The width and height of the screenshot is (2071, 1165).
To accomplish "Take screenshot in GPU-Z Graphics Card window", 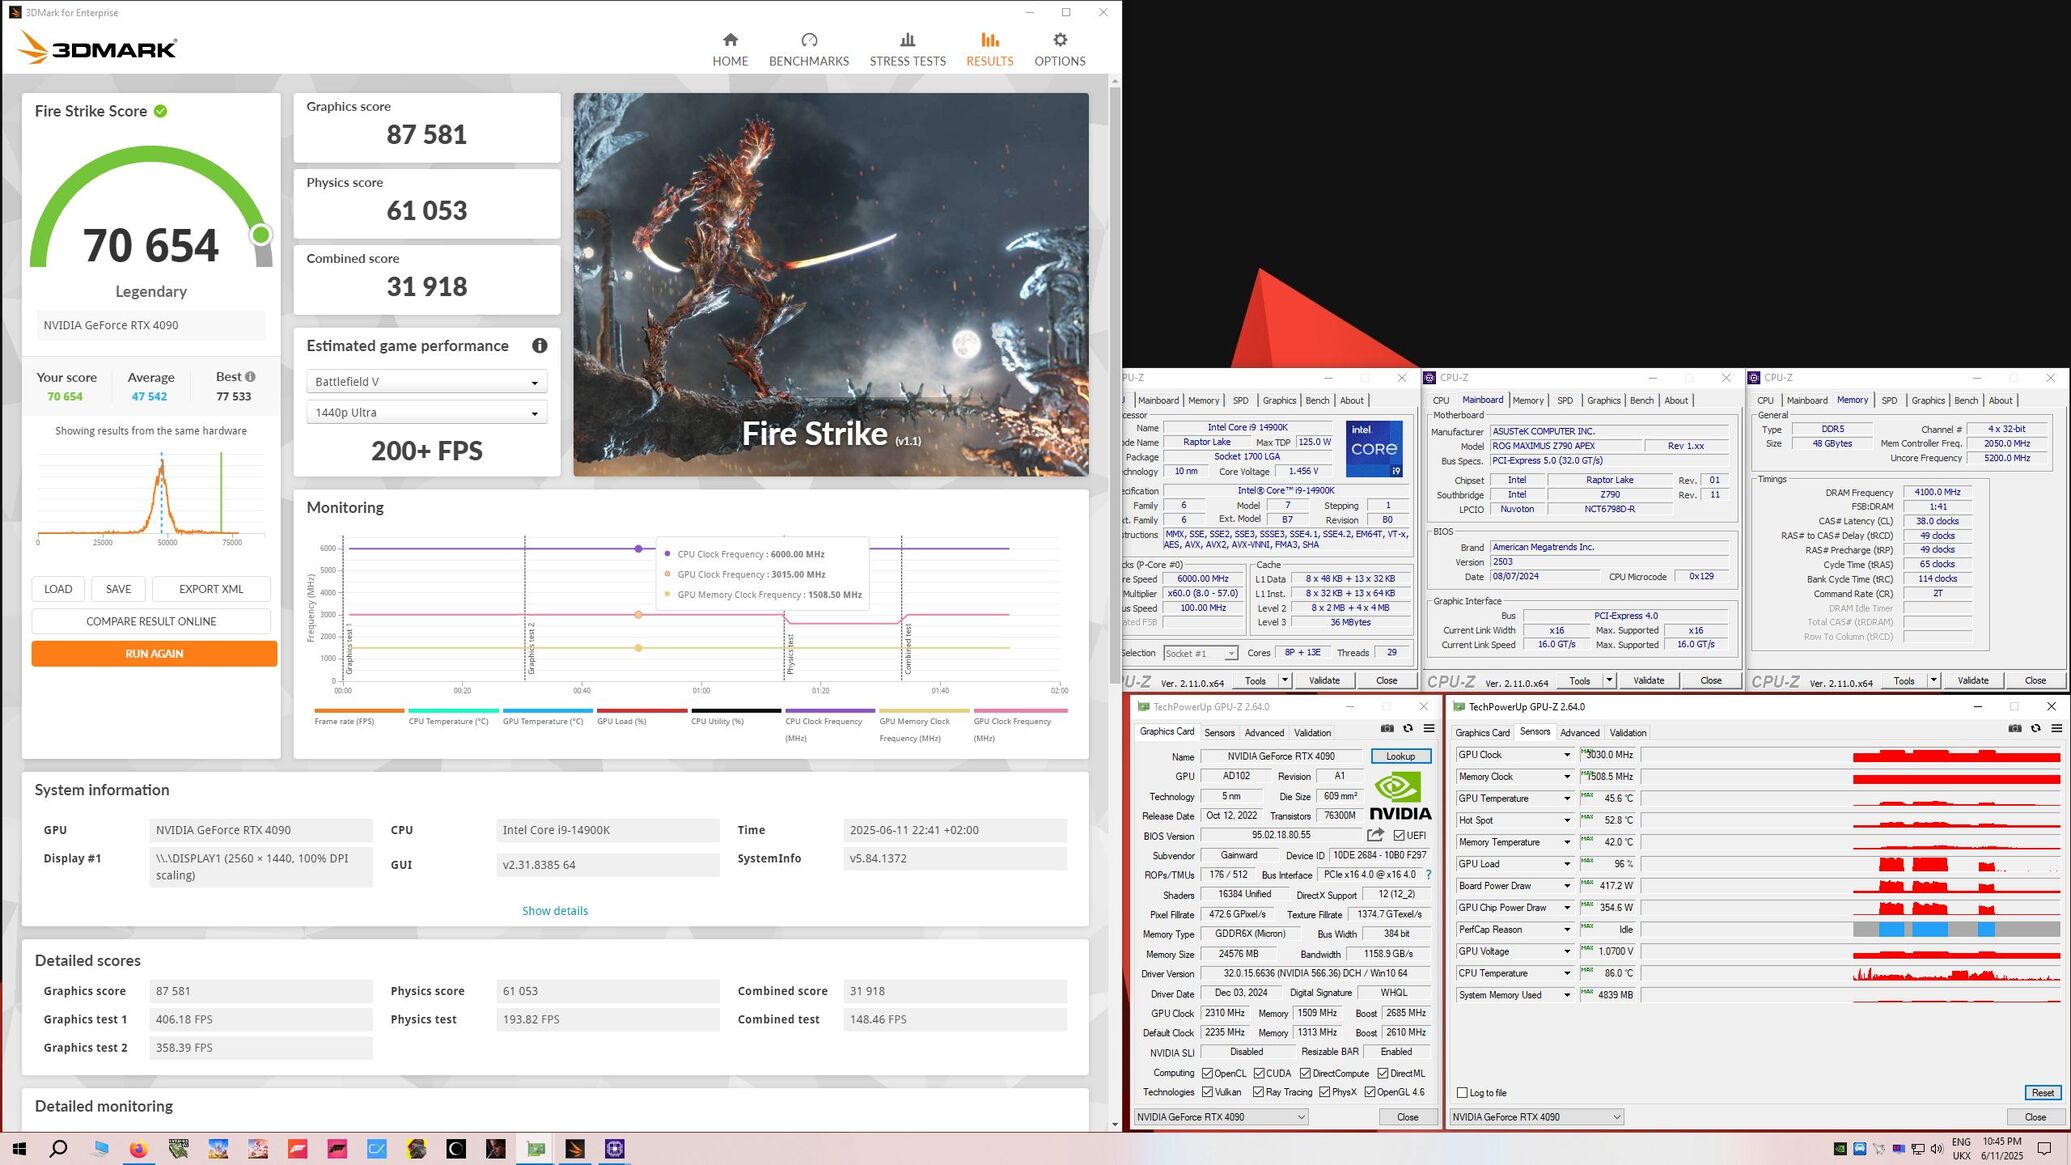I will click(1387, 729).
